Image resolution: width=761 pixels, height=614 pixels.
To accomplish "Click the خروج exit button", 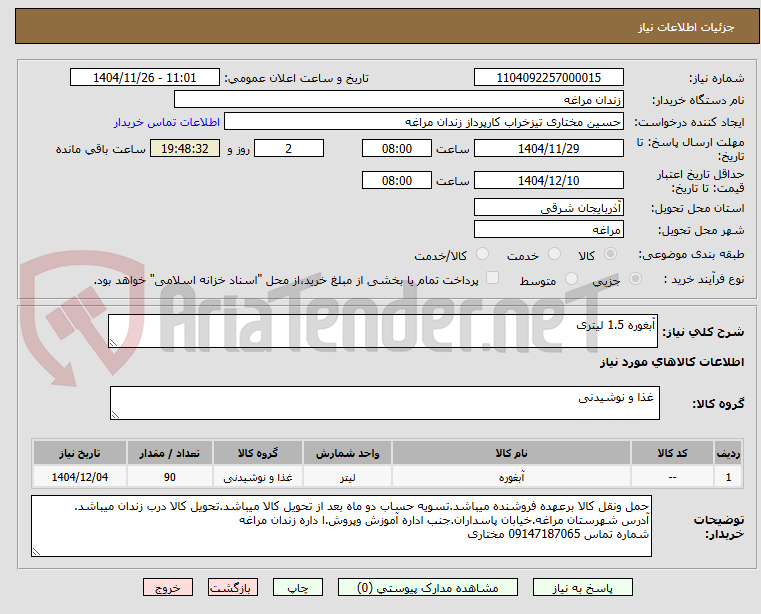I will 167,587.
